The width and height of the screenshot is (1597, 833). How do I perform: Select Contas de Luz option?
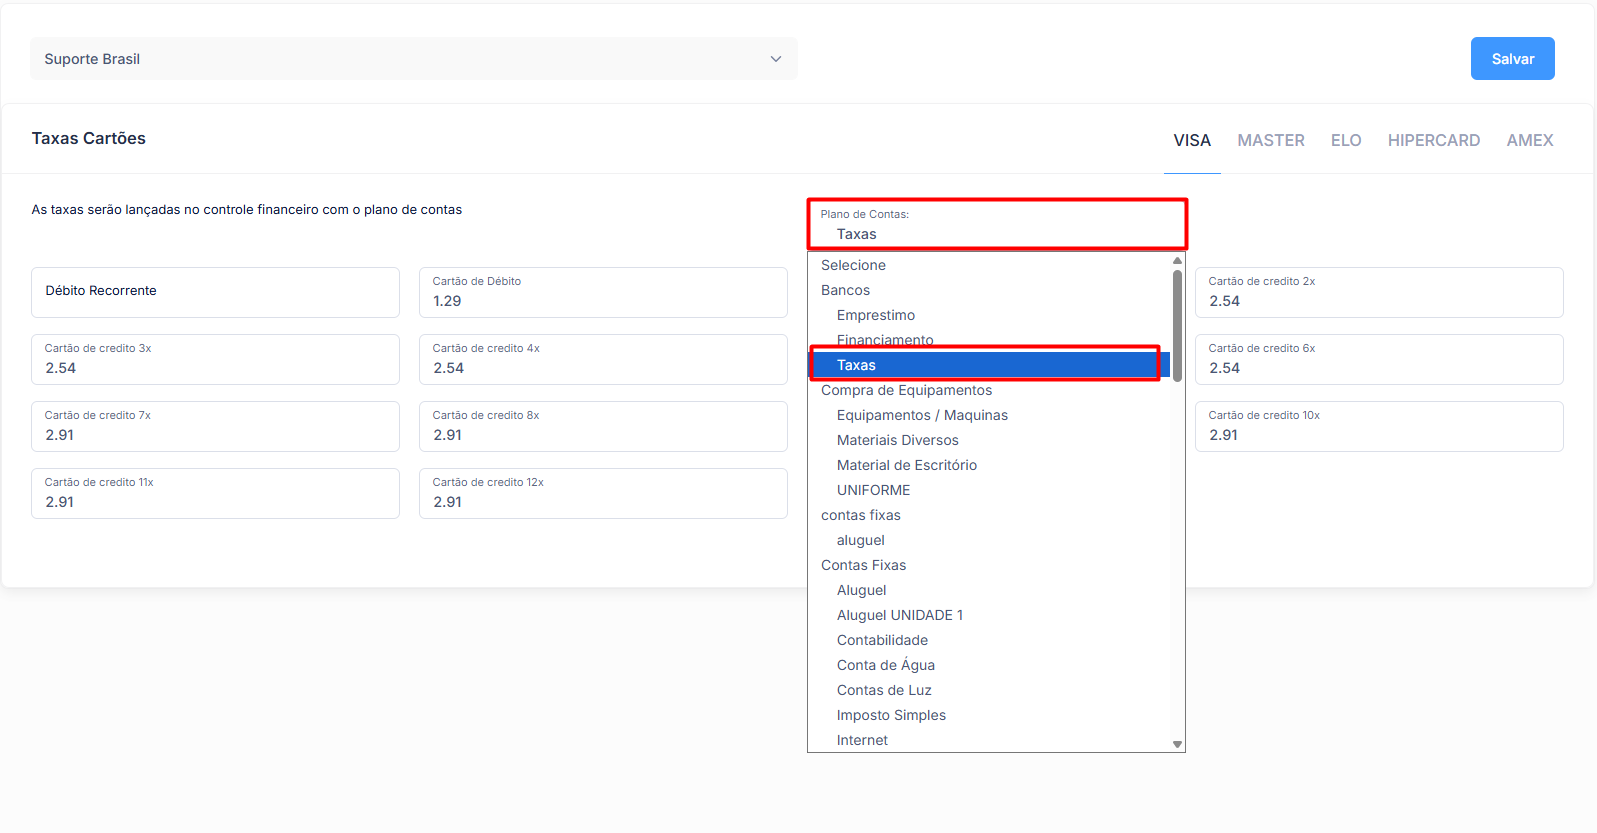[989, 690]
